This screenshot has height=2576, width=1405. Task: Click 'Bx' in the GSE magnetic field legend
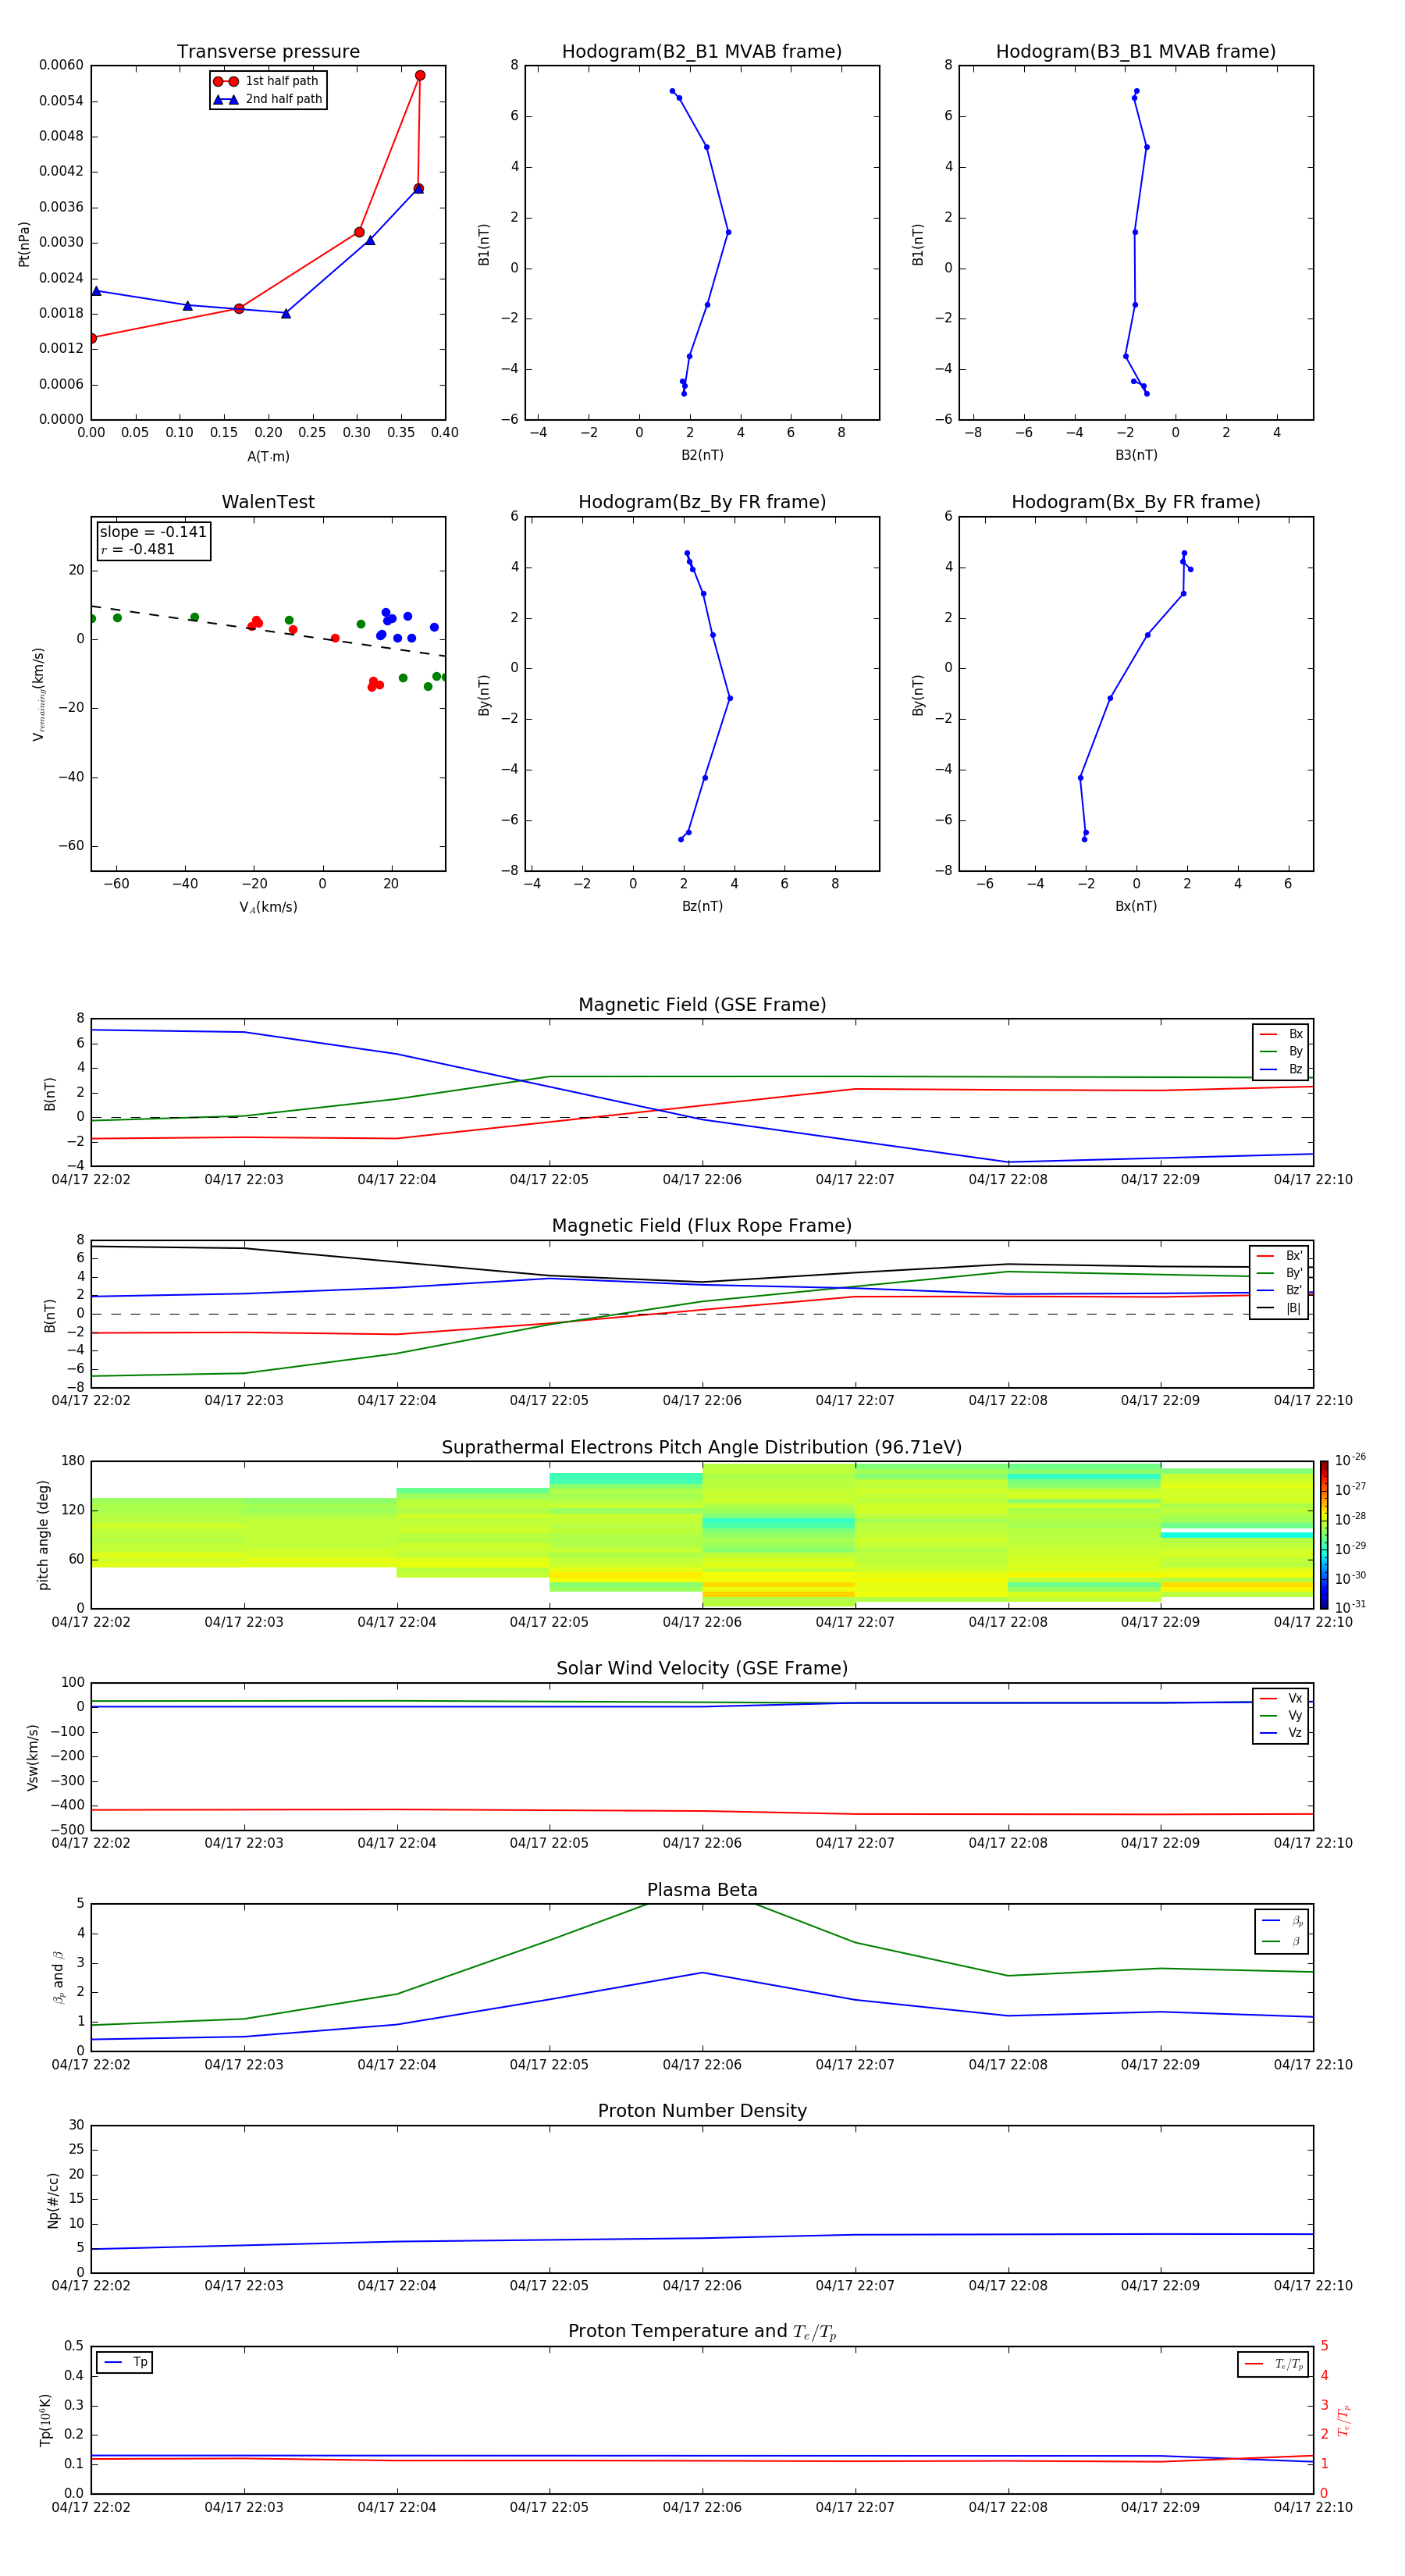tap(1281, 1034)
